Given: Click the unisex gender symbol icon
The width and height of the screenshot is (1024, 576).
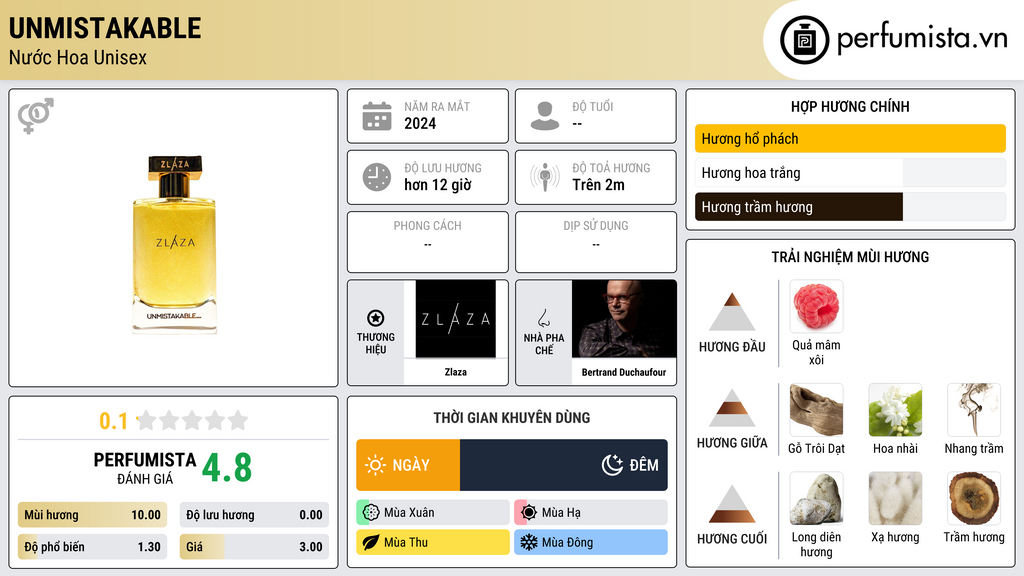Looking at the screenshot, I should 36,115.
